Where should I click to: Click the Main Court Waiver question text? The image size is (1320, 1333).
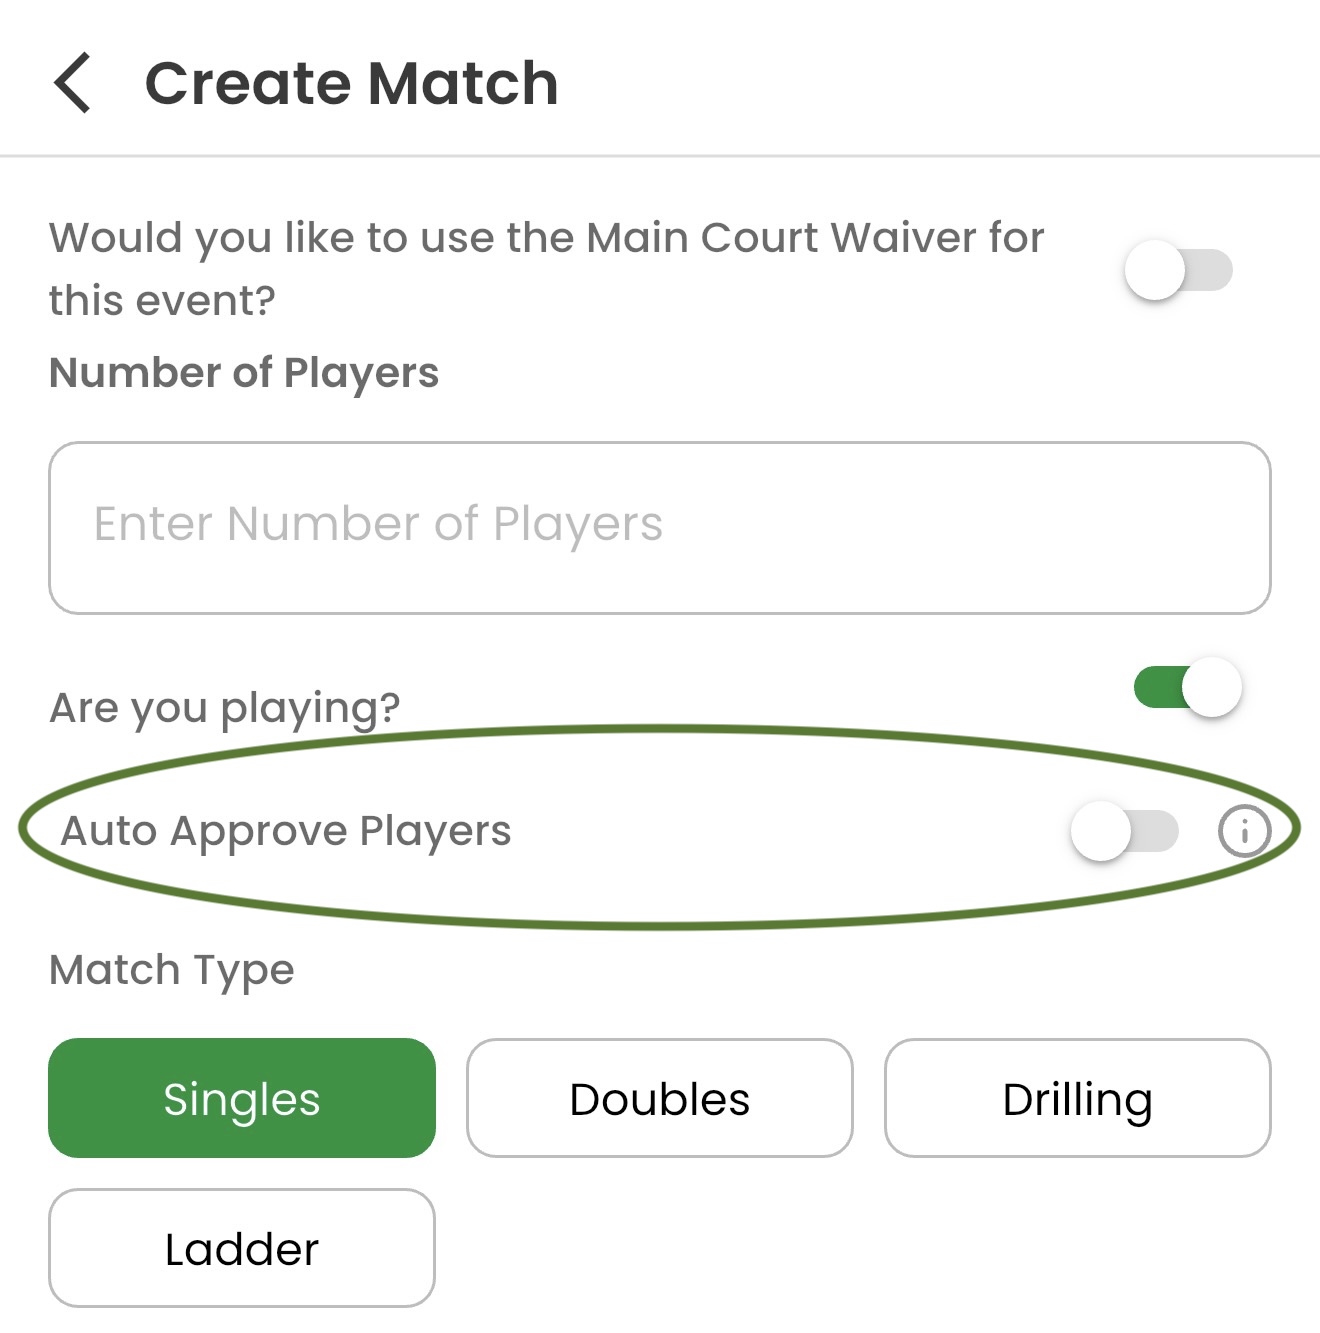click(546, 268)
